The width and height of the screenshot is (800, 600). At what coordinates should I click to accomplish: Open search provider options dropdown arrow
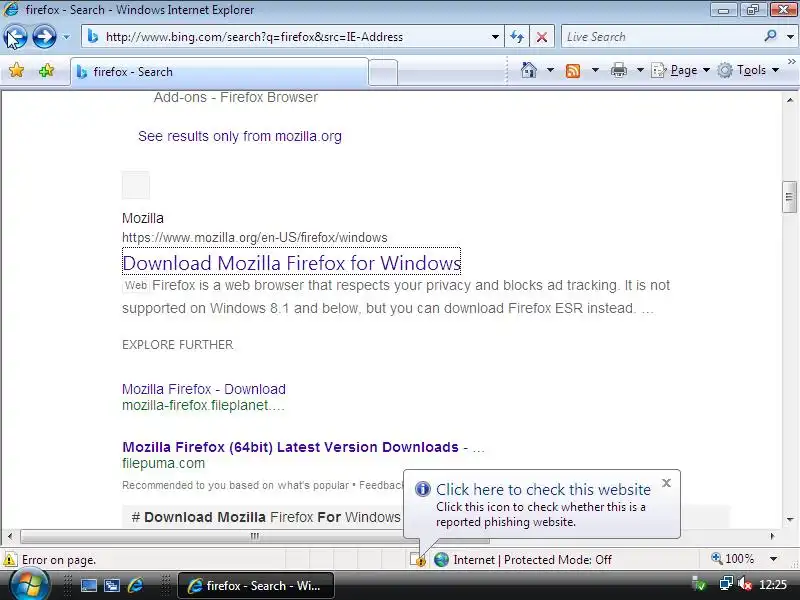[x=790, y=37]
